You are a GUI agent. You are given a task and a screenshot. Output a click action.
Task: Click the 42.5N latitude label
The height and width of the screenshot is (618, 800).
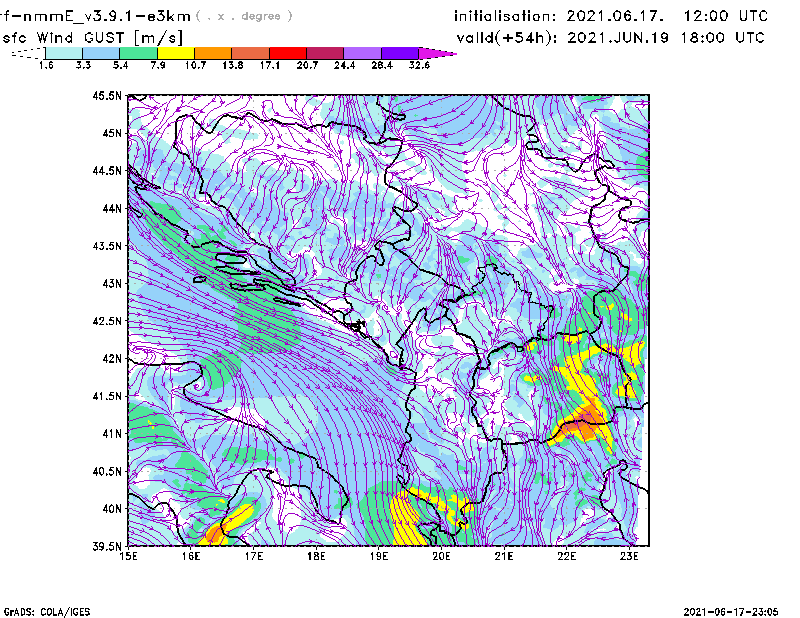point(107,321)
